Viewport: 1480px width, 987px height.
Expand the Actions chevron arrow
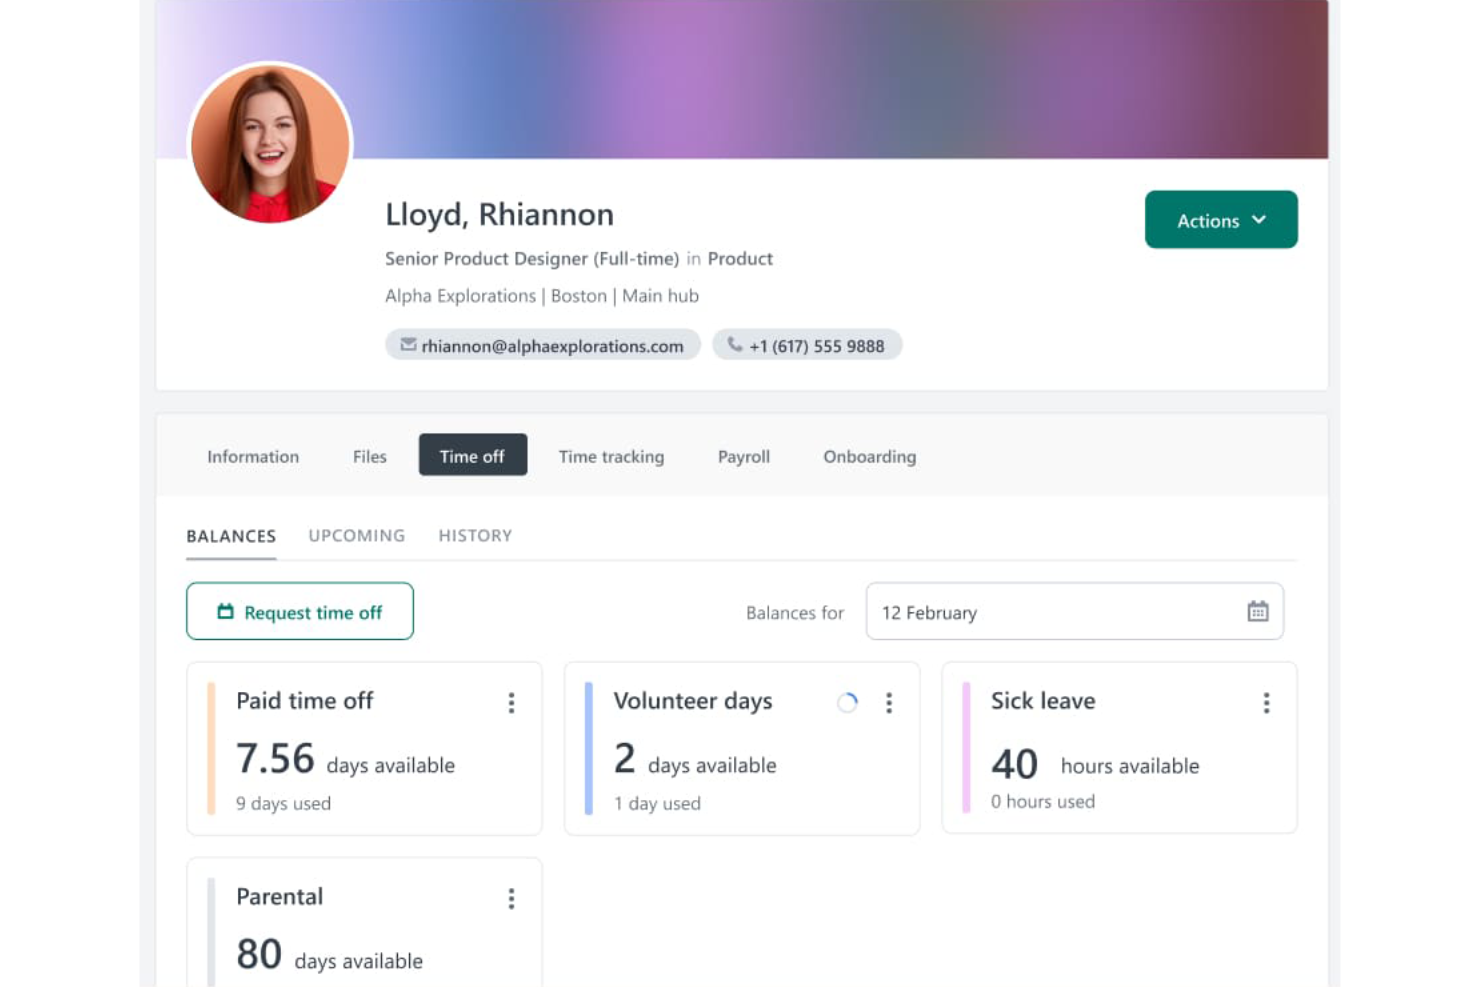(x=1257, y=220)
